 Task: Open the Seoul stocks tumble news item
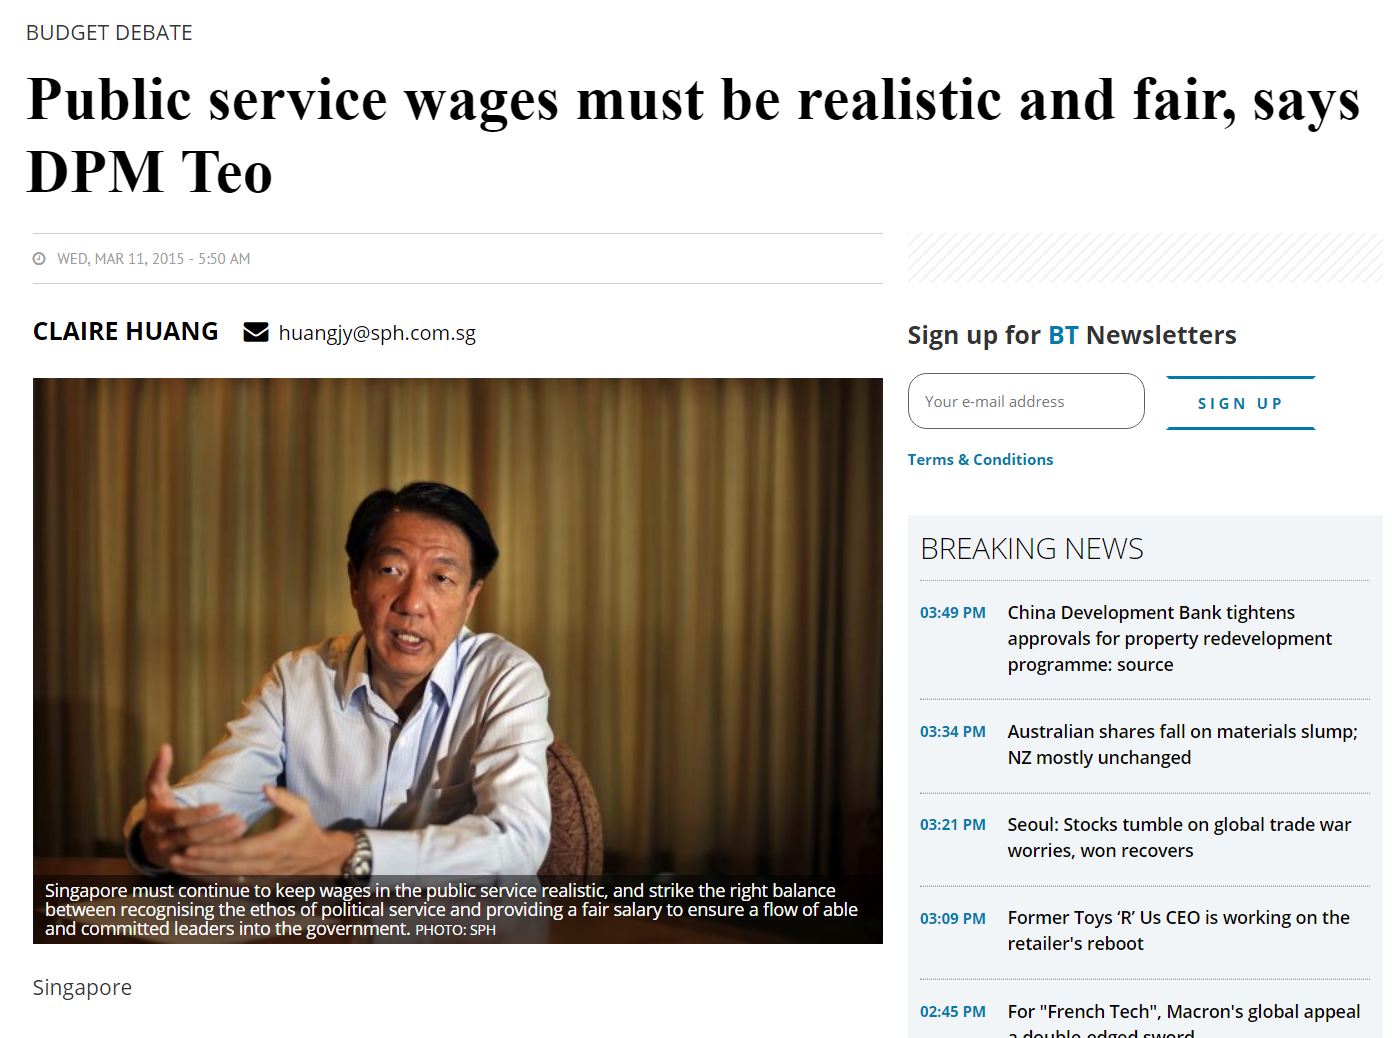click(x=1179, y=837)
